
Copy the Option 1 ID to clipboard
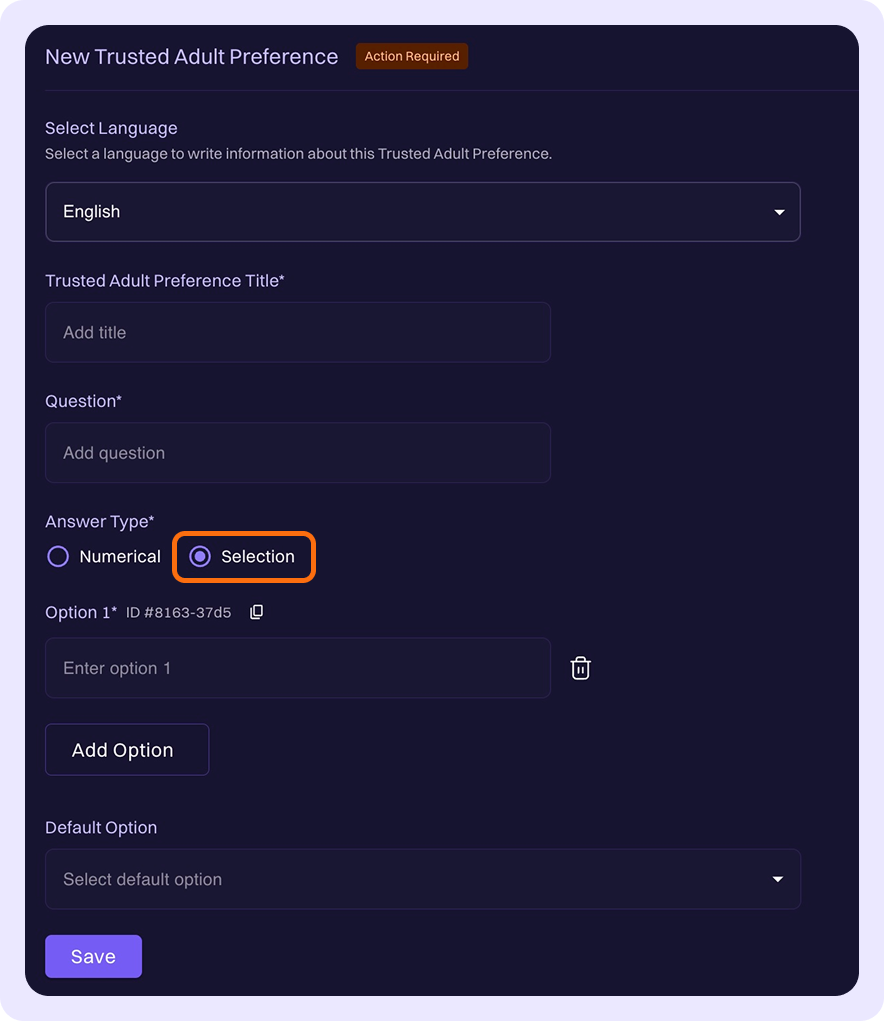(256, 612)
